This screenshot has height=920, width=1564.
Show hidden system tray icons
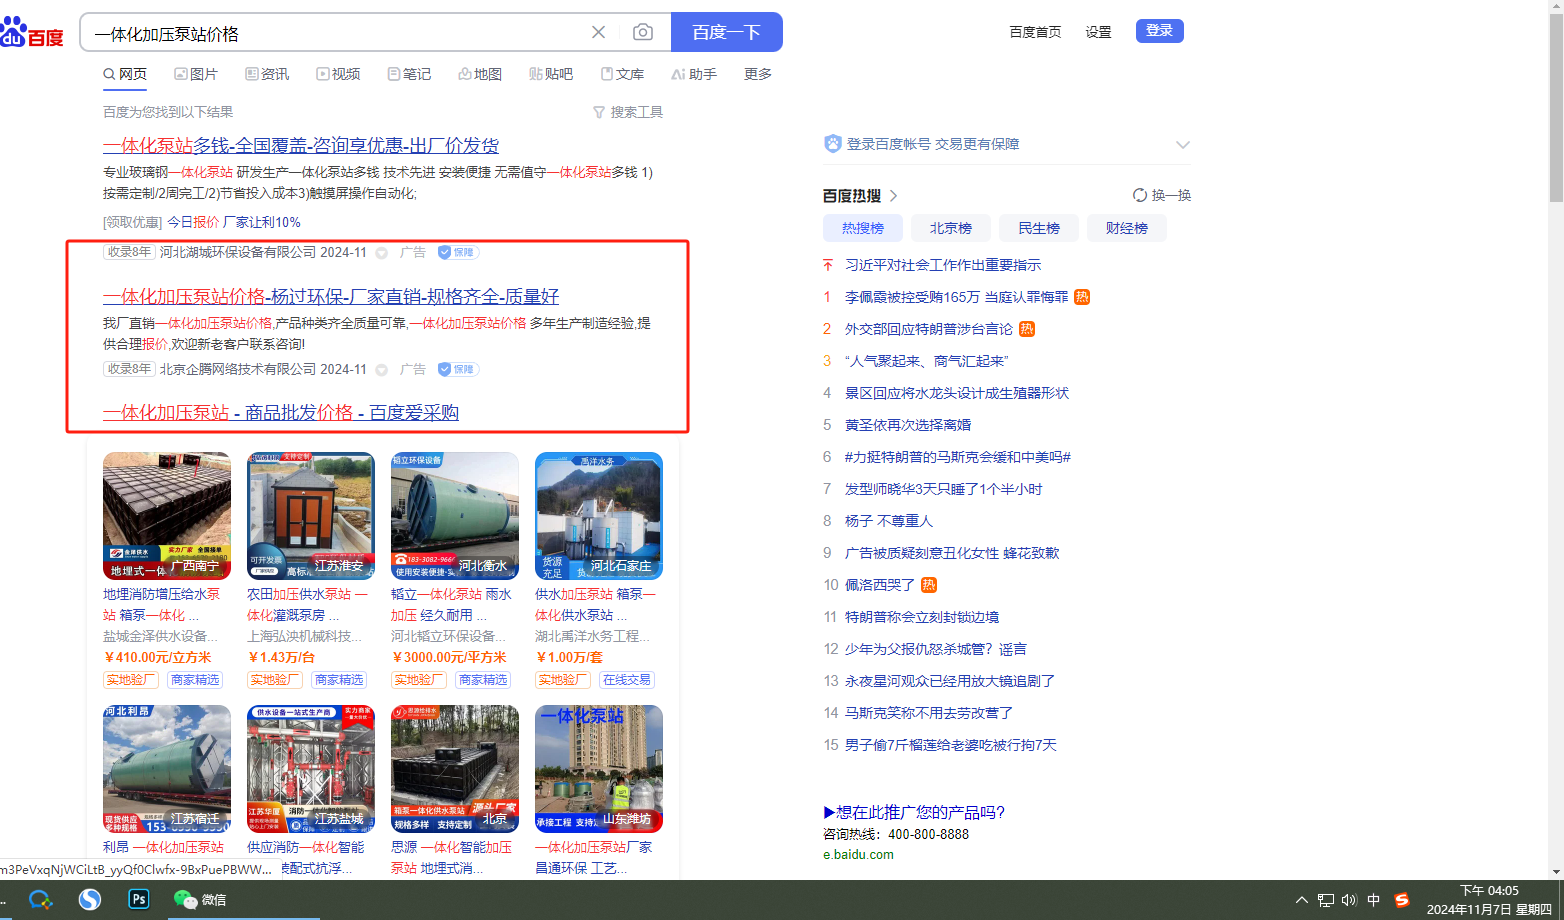[x=1301, y=900]
